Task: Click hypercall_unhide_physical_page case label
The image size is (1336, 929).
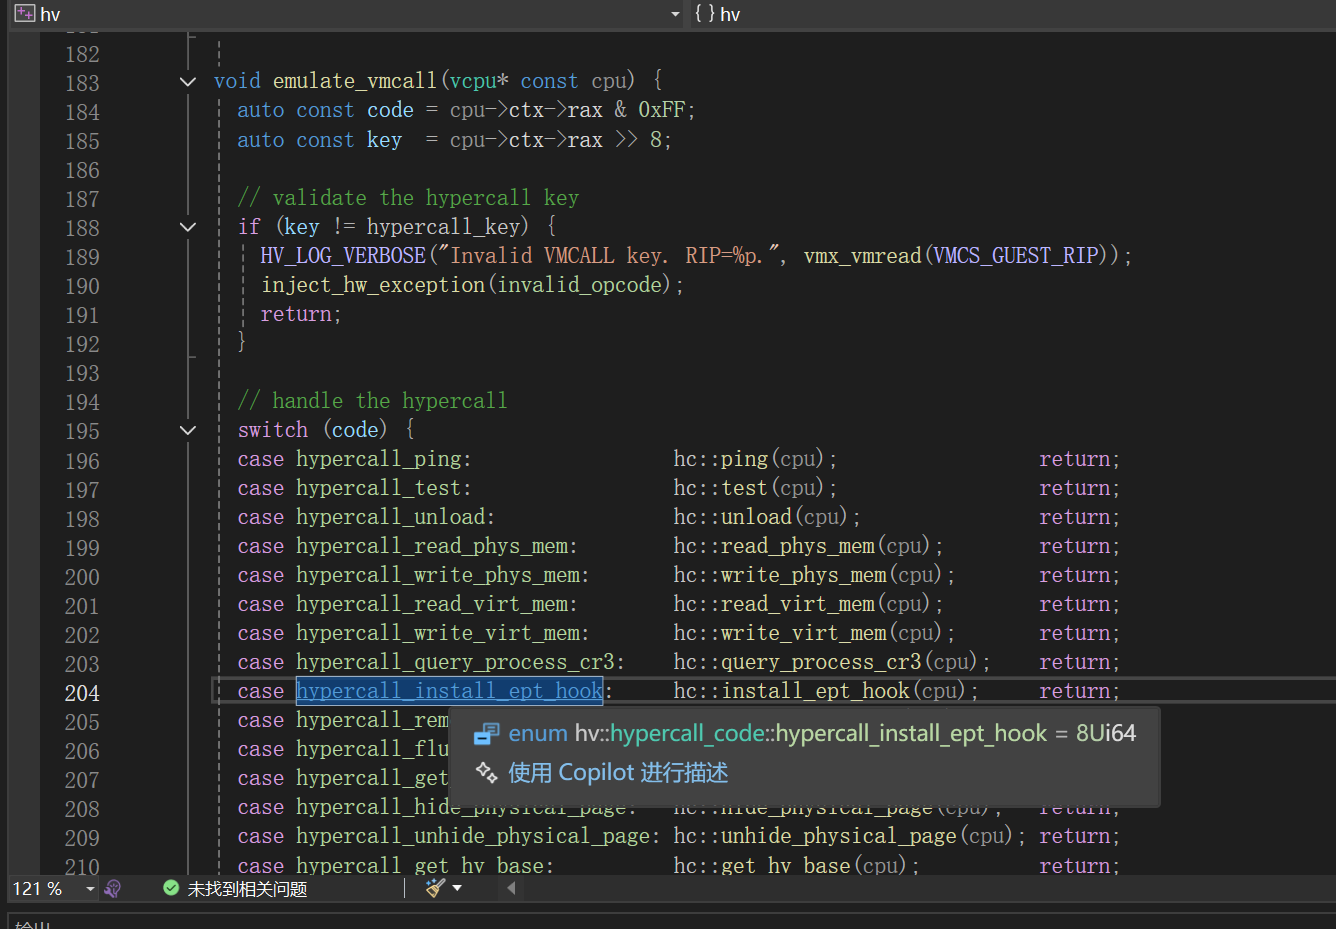Action: click(478, 836)
